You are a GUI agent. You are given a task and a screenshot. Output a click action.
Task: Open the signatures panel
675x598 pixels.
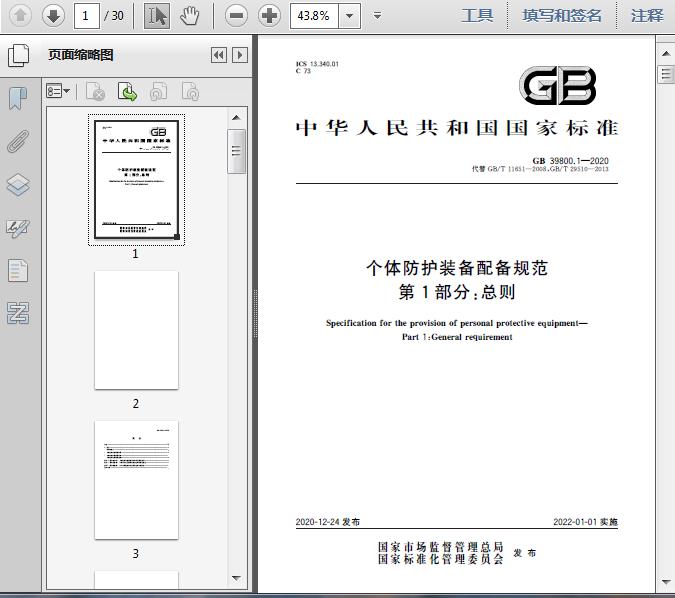click(x=18, y=228)
